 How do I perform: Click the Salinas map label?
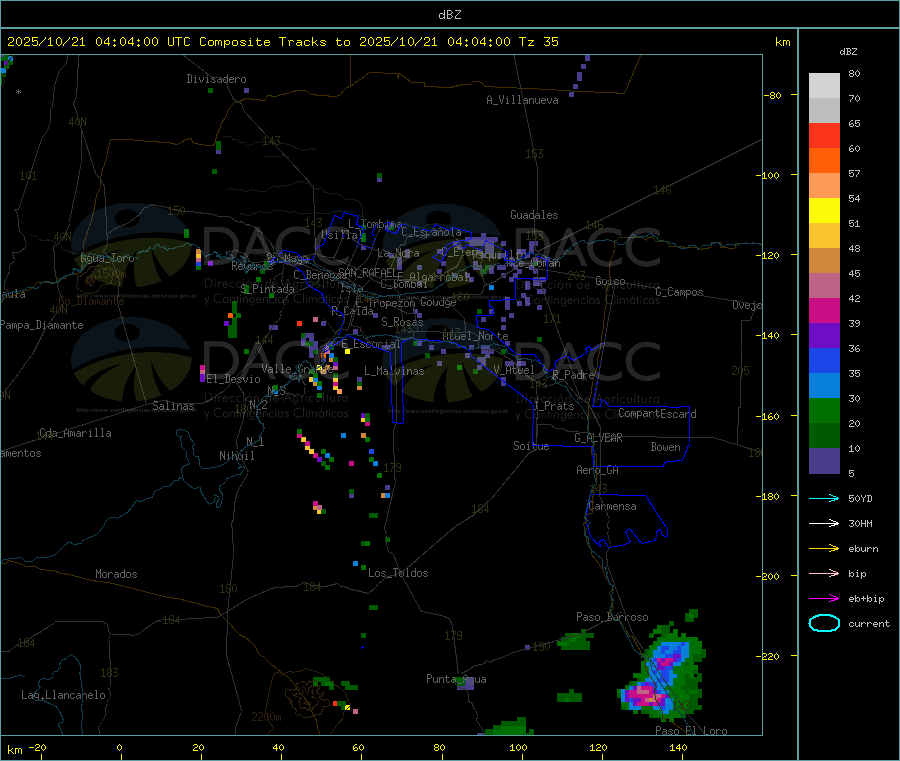tap(173, 406)
